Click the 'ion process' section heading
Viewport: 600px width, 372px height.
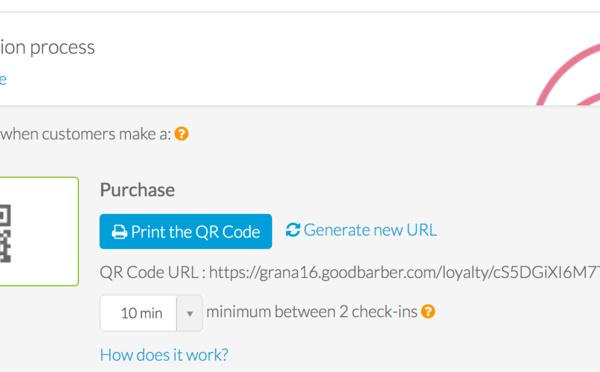point(47,48)
